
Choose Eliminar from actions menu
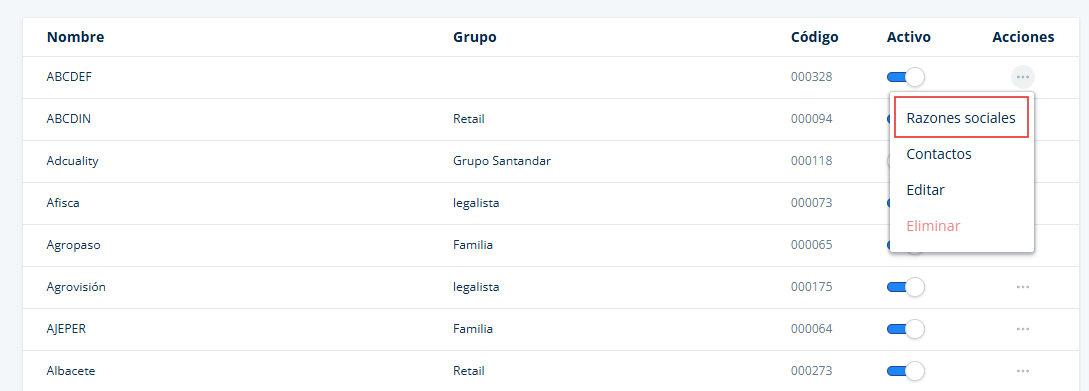(933, 226)
